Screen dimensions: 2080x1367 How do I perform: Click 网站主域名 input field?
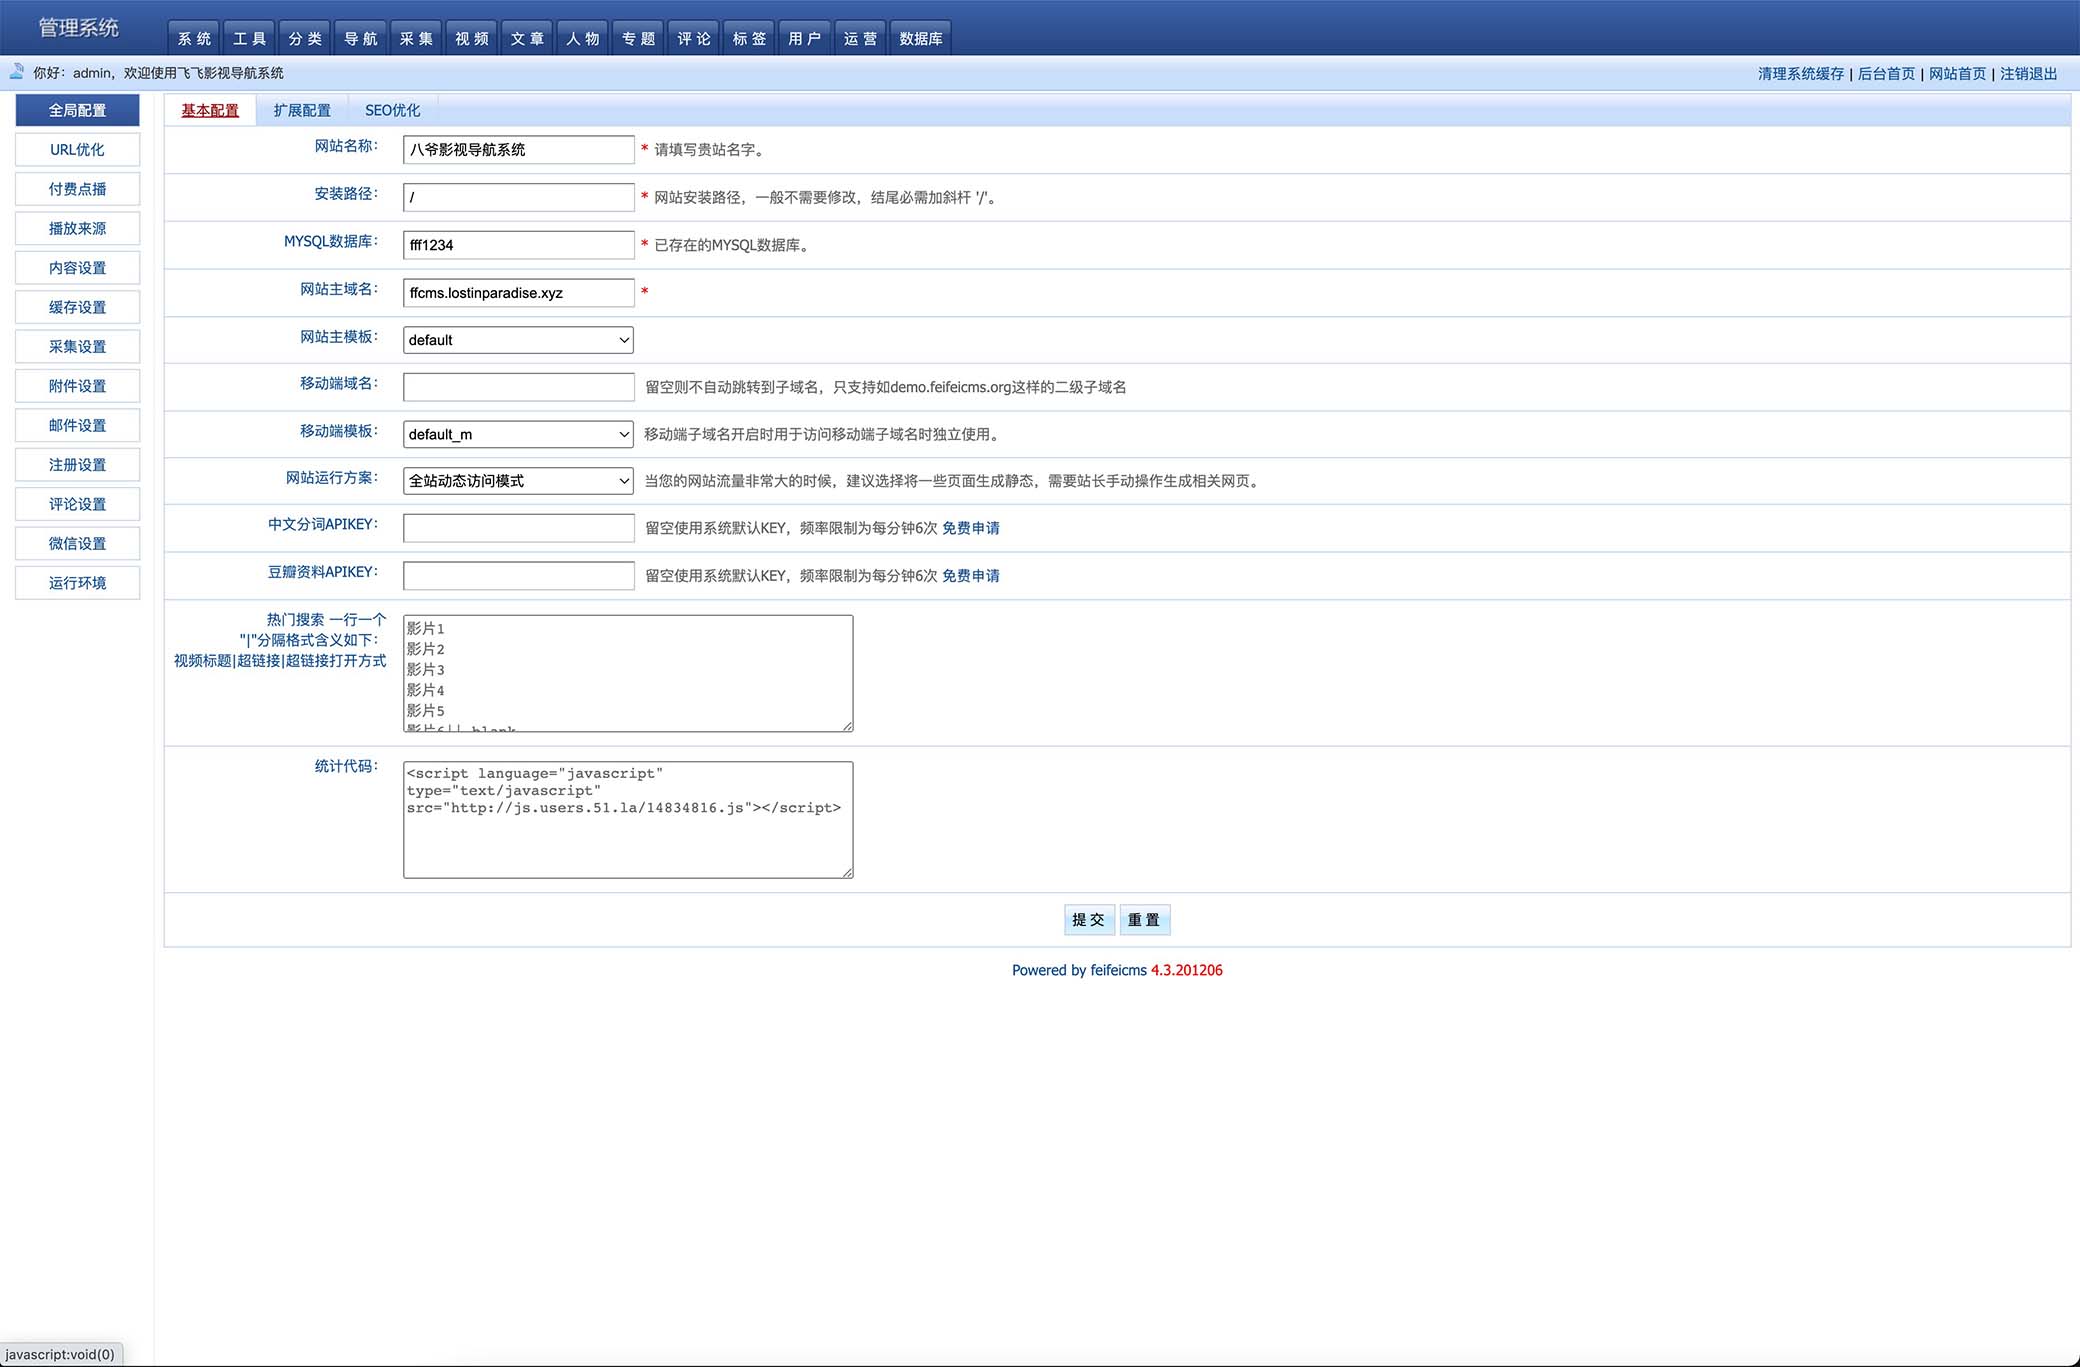point(517,291)
